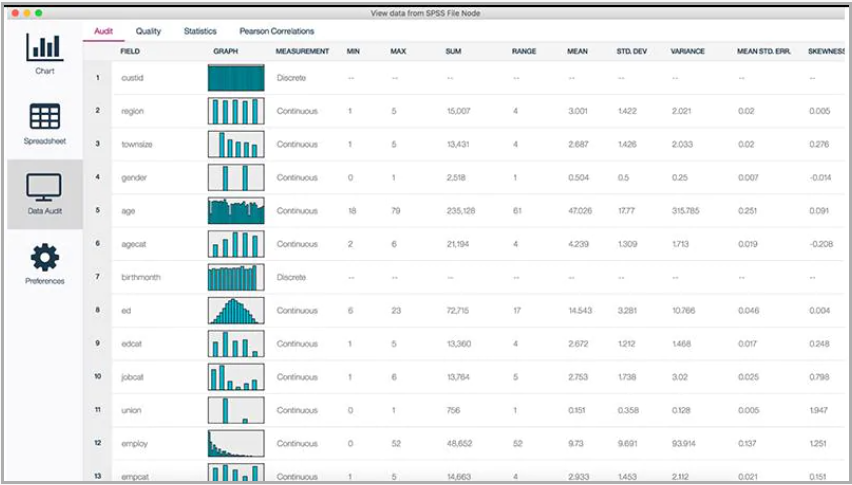Click the GRAPH column header
This screenshot has width=852, height=485.
click(x=225, y=51)
